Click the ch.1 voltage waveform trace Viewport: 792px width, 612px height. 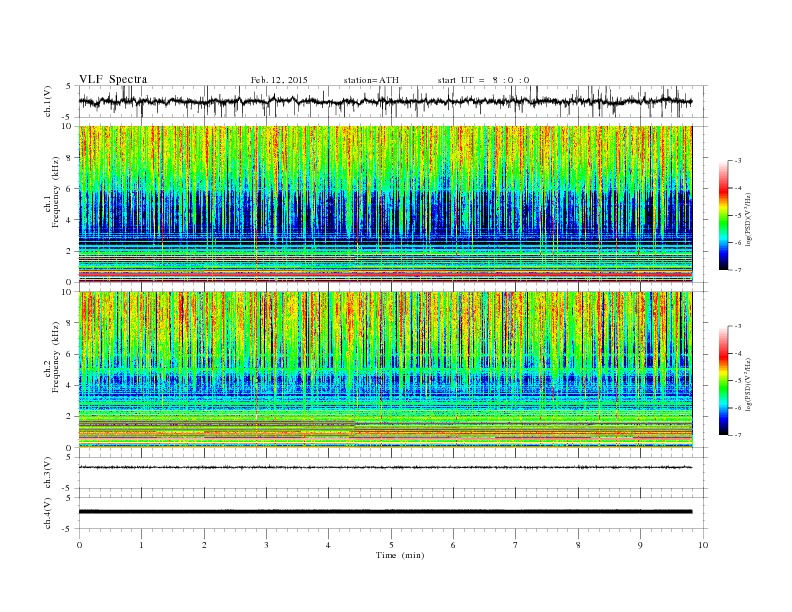(385, 101)
